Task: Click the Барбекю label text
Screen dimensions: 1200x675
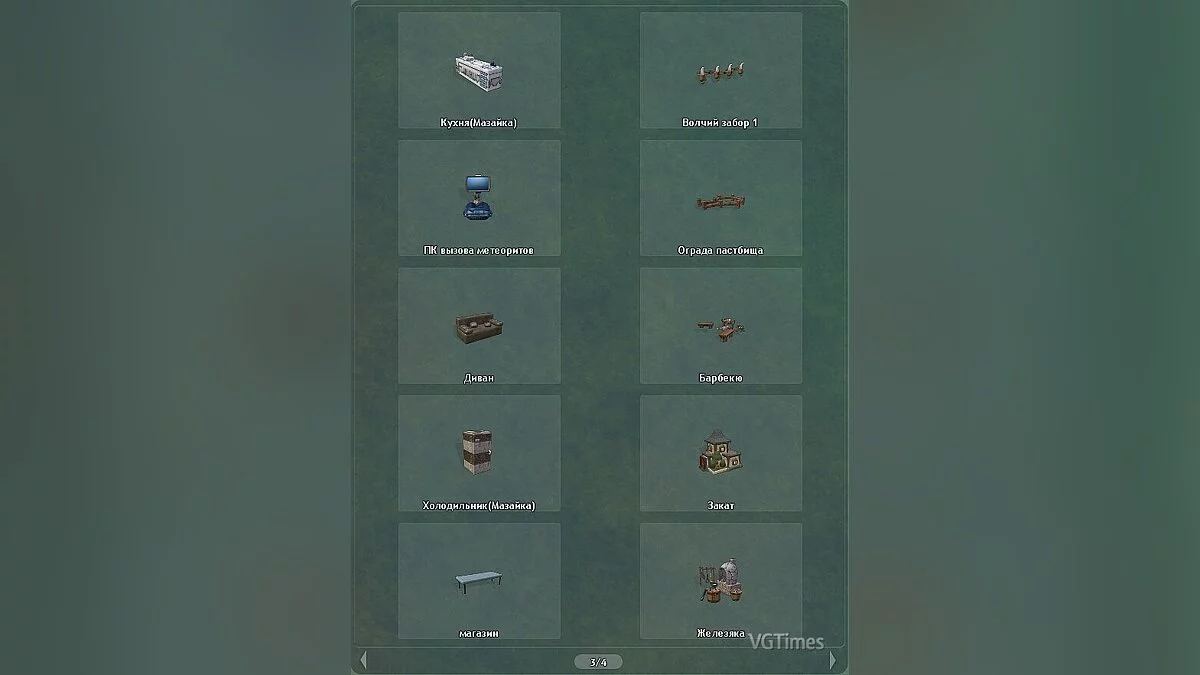Action: pos(721,378)
